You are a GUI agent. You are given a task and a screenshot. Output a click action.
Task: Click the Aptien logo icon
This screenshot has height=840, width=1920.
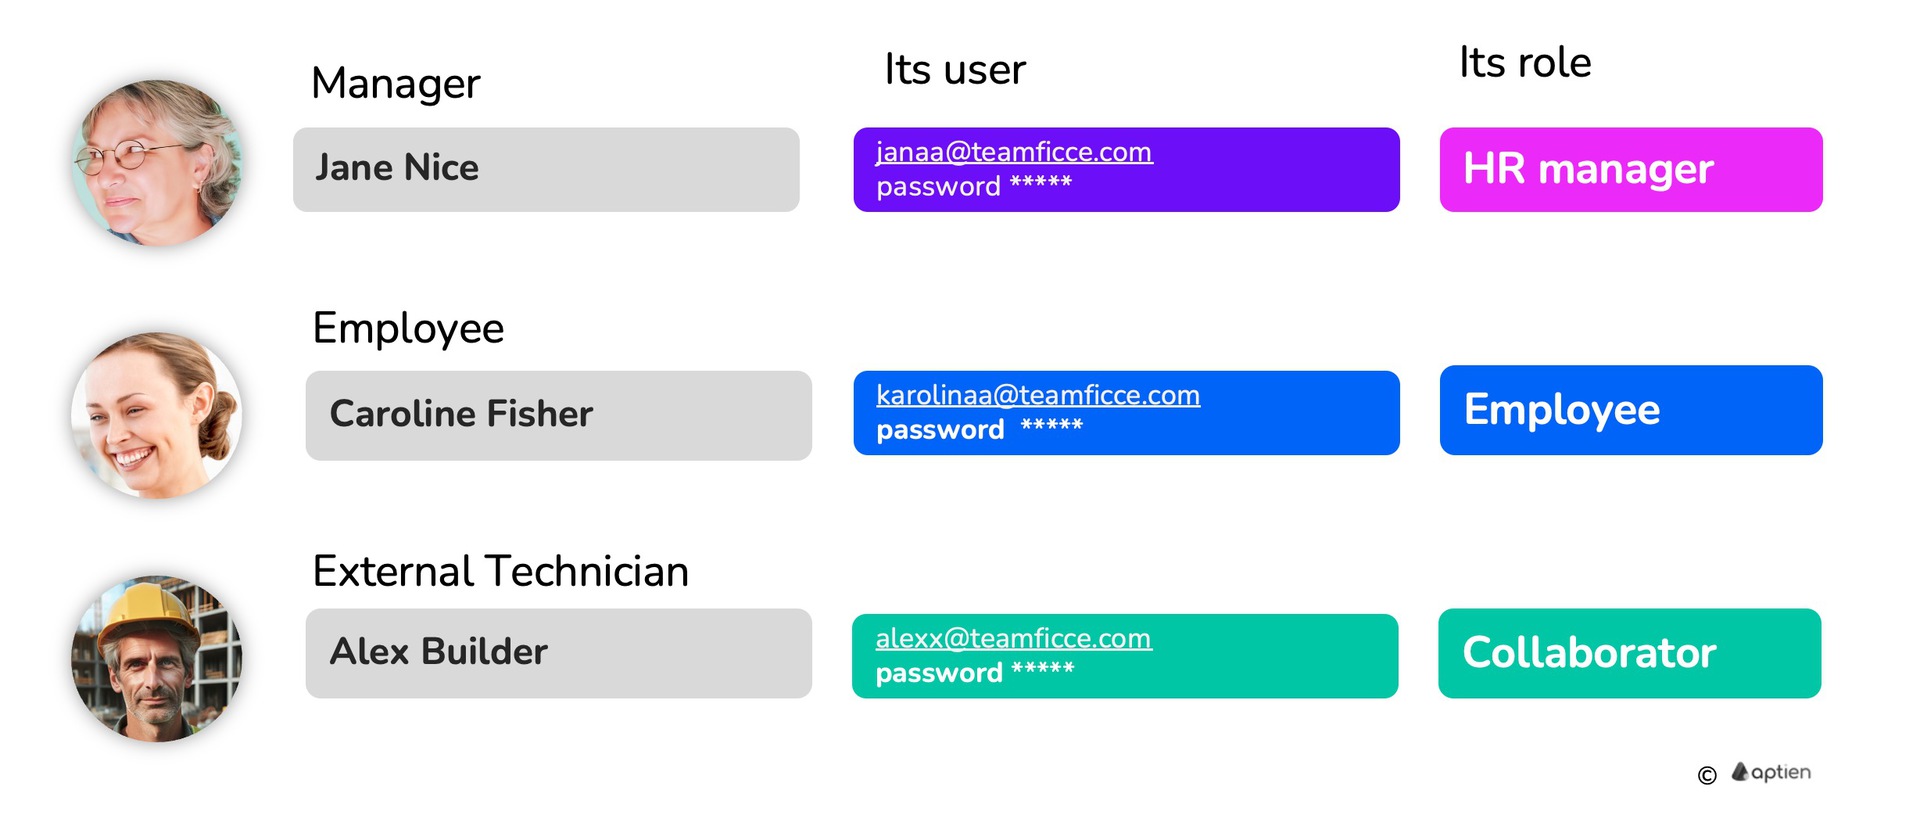point(1740,772)
